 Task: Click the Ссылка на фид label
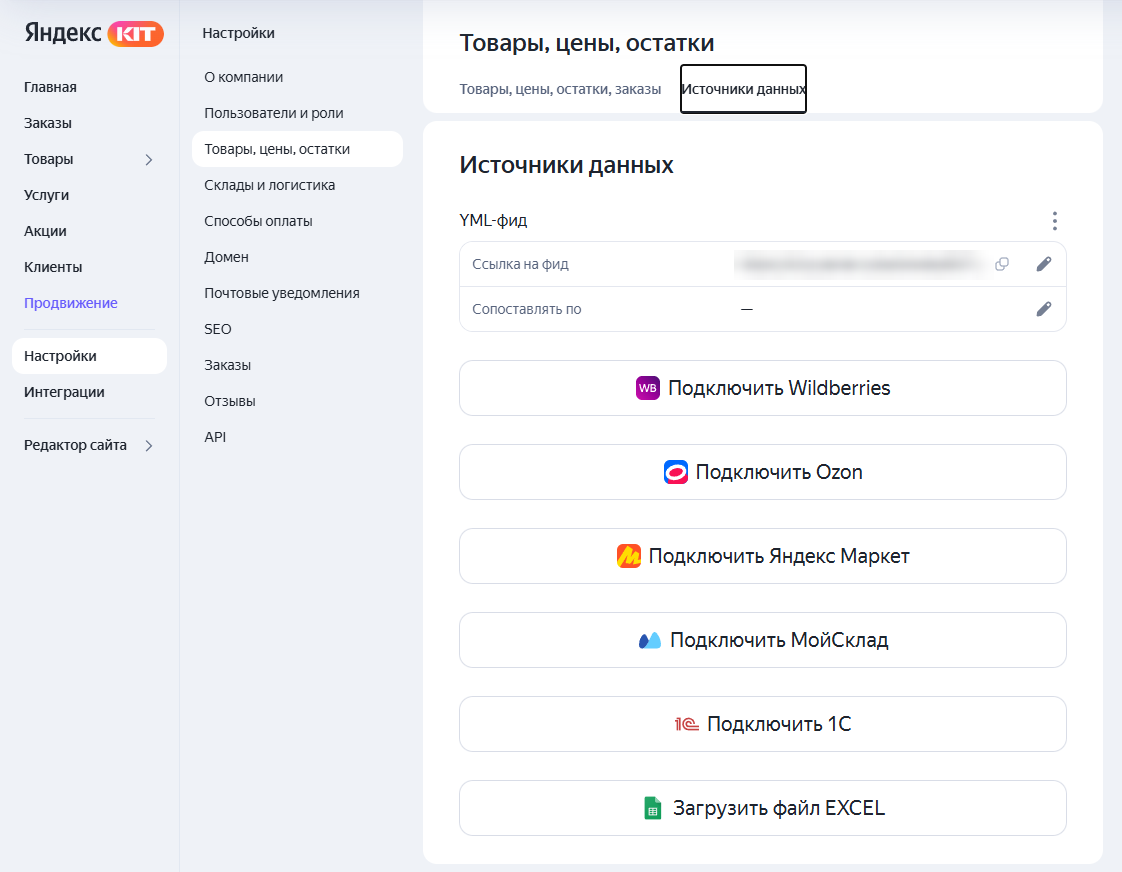(520, 264)
